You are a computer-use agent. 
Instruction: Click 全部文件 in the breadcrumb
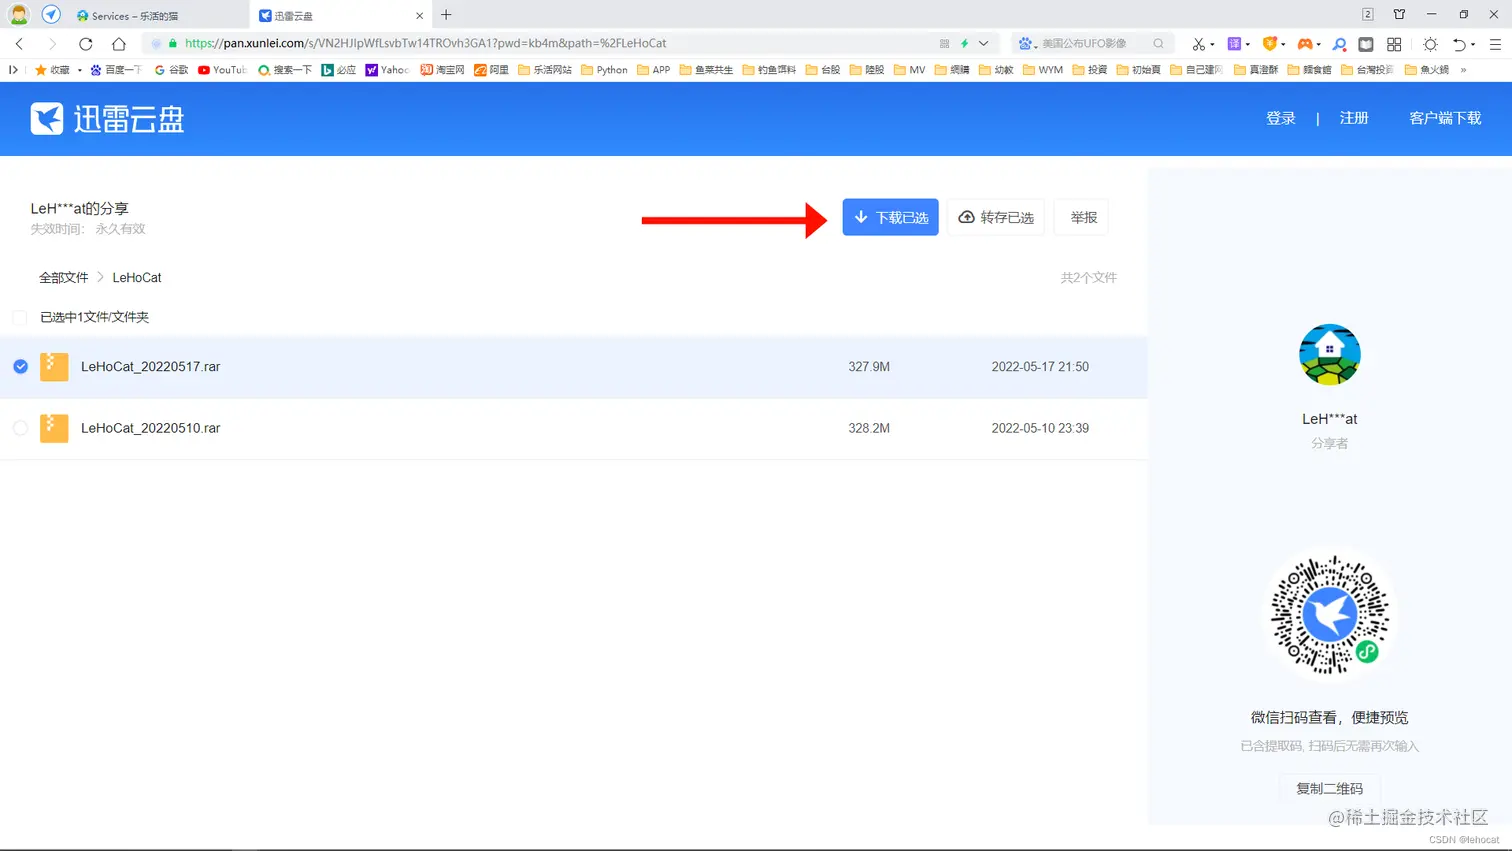(x=64, y=278)
